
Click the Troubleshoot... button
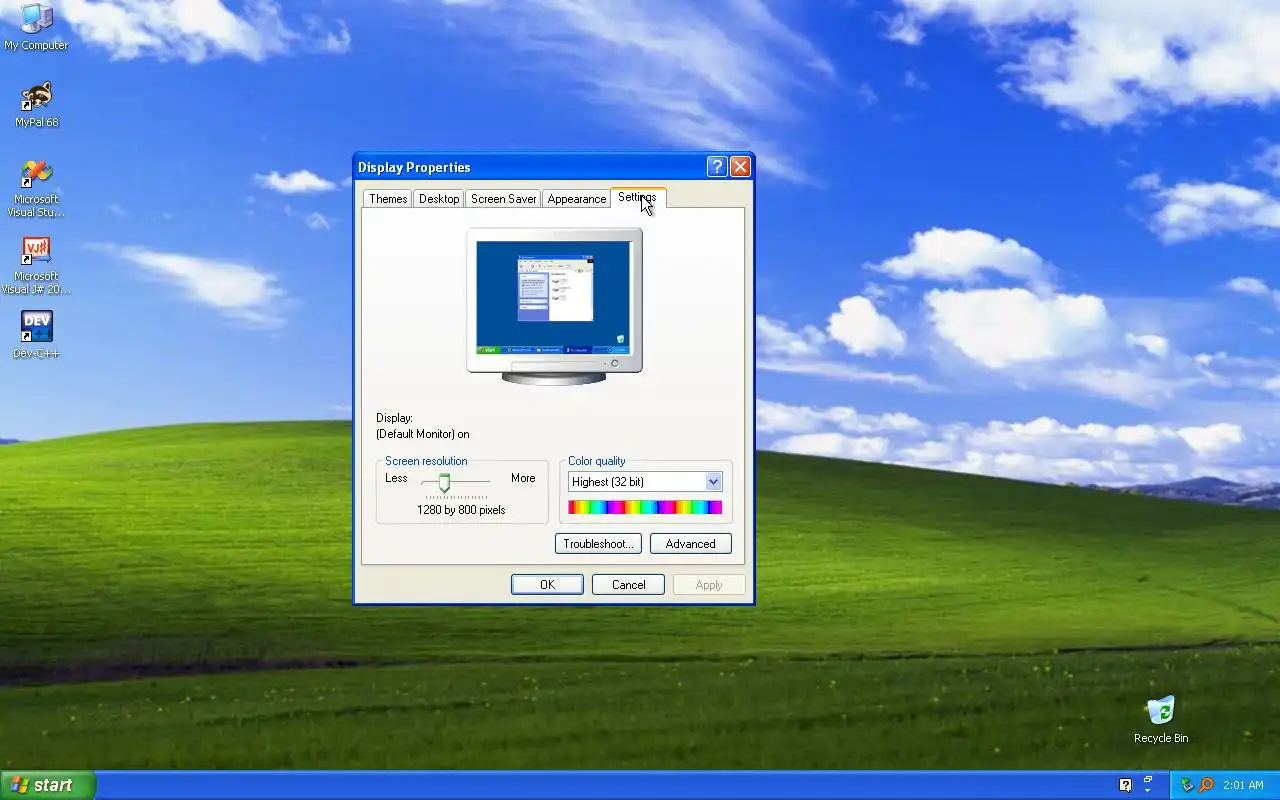pos(598,544)
